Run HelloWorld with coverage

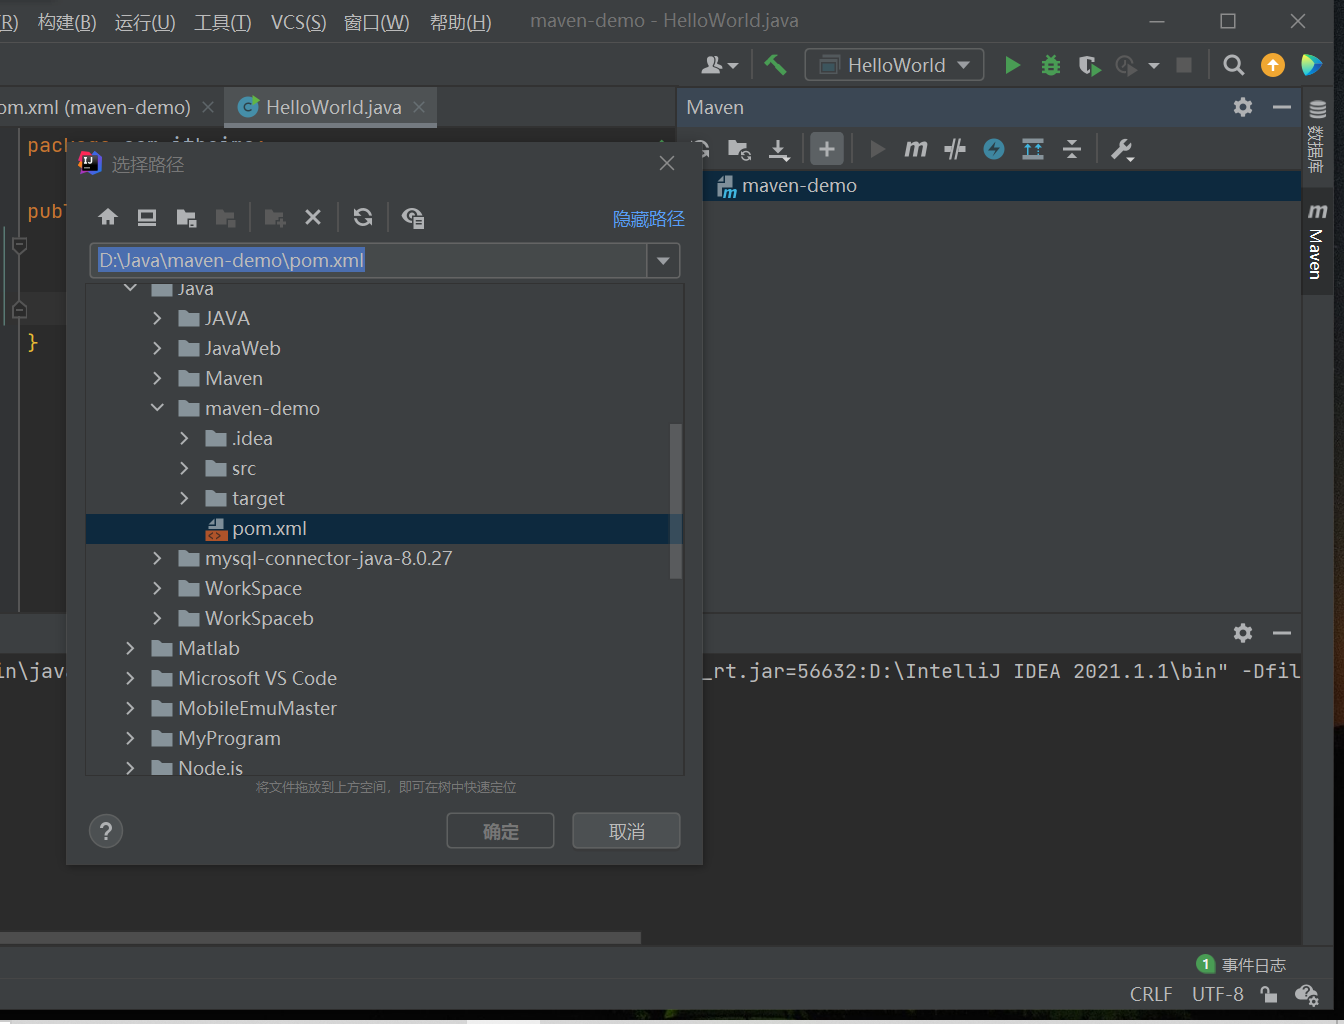1089,65
